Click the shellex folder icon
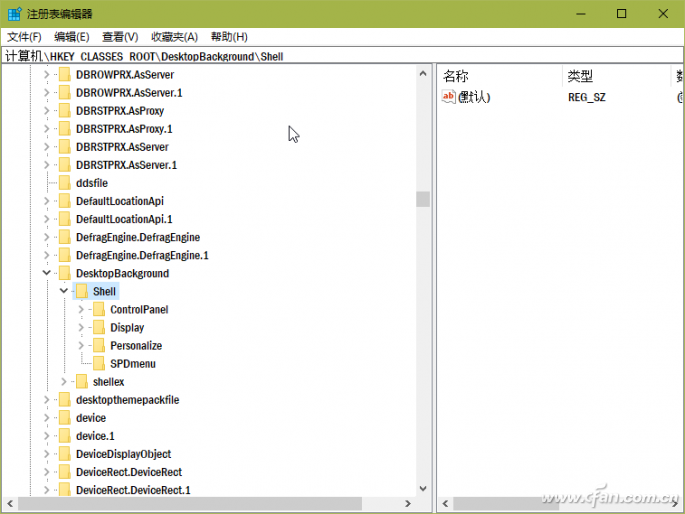The width and height of the screenshot is (685, 514). tap(82, 382)
